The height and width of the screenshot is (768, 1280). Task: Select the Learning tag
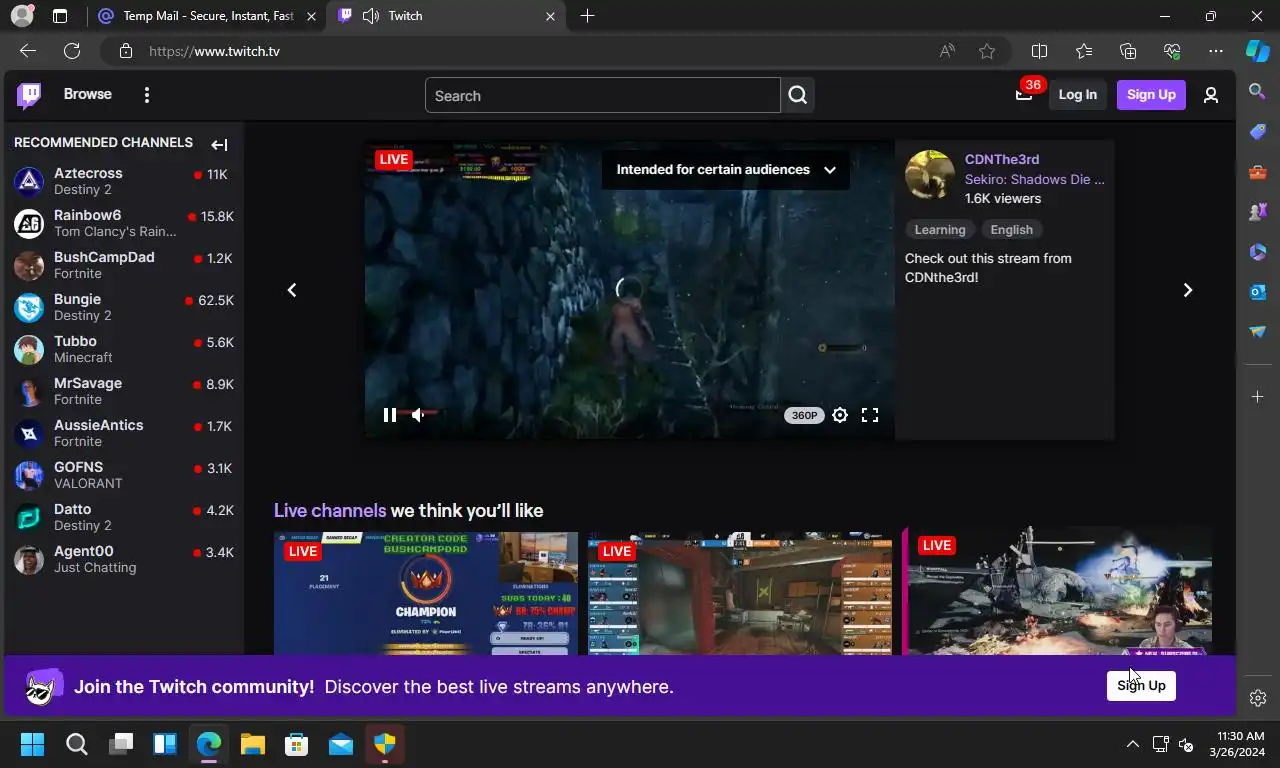click(x=940, y=229)
